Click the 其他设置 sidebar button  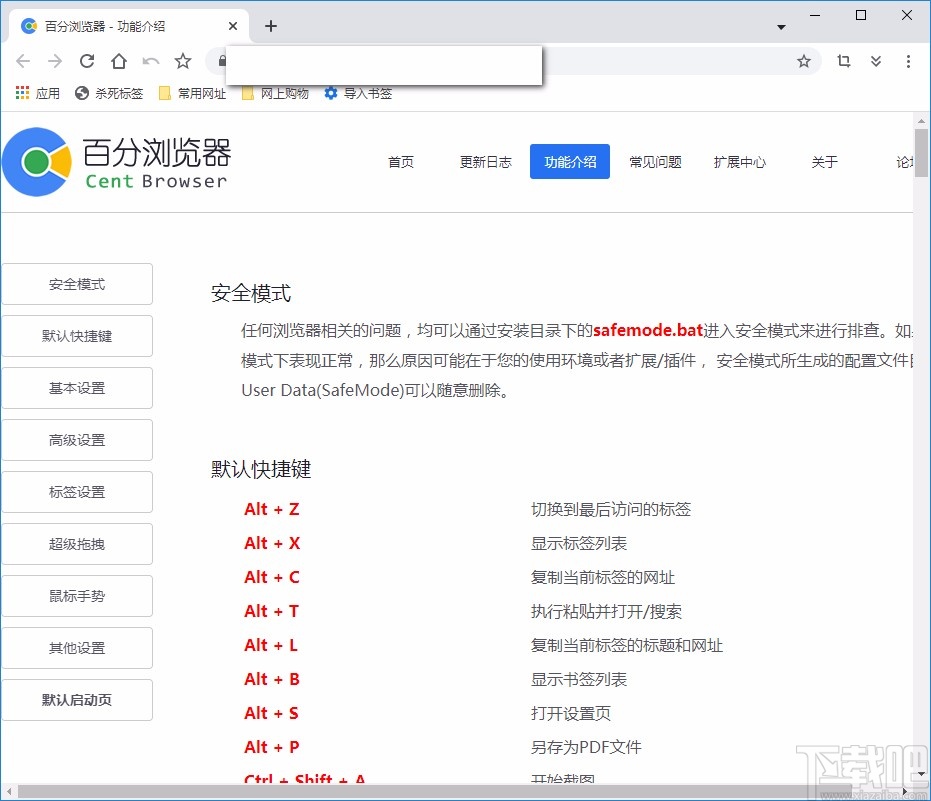77,648
